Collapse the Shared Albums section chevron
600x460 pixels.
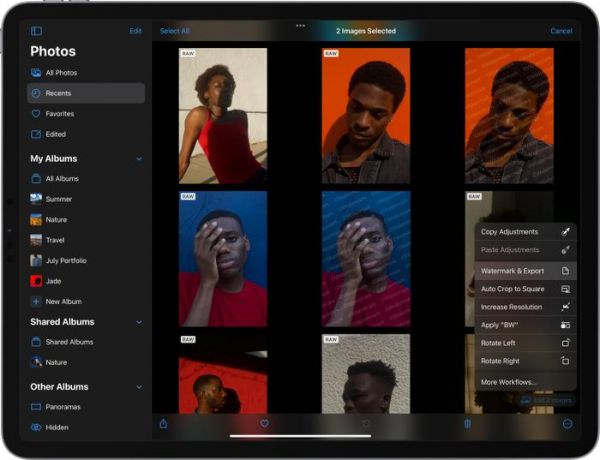(139, 322)
